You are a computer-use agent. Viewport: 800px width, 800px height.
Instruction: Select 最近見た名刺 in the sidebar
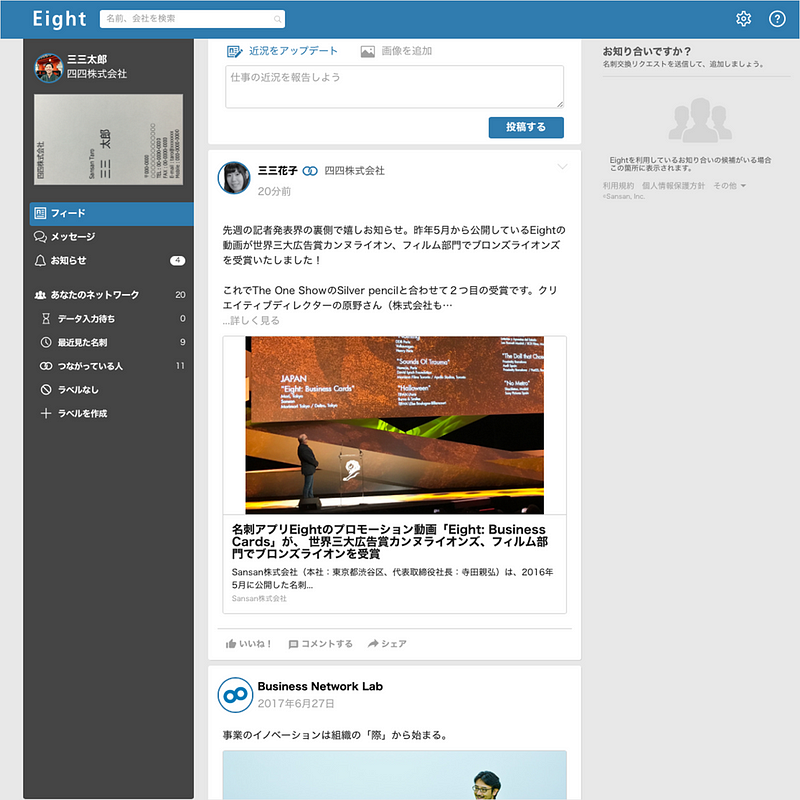tap(112, 342)
